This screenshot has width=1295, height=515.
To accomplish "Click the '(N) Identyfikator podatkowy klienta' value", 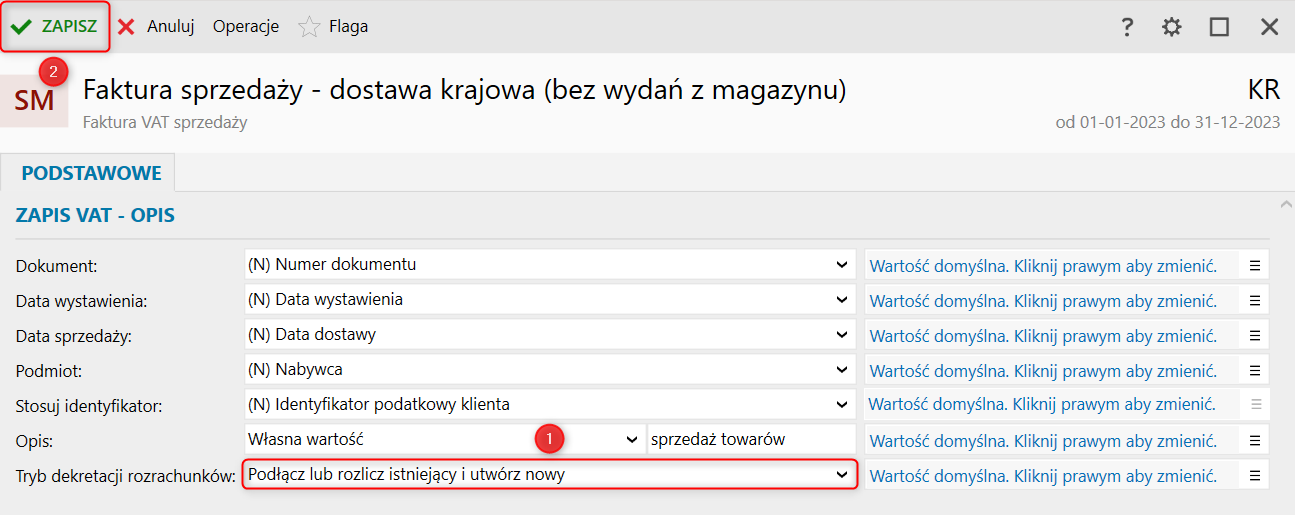I will click(x=379, y=405).
